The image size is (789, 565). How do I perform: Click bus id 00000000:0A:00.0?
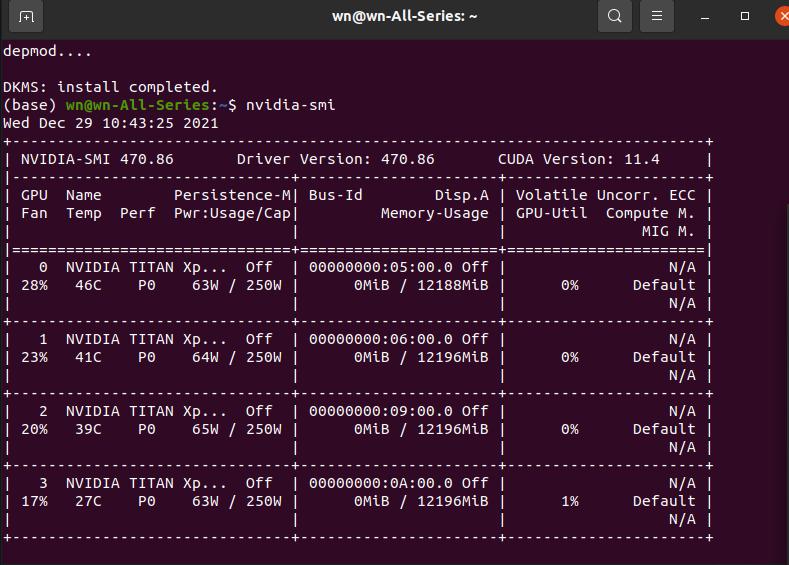click(381, 483)
